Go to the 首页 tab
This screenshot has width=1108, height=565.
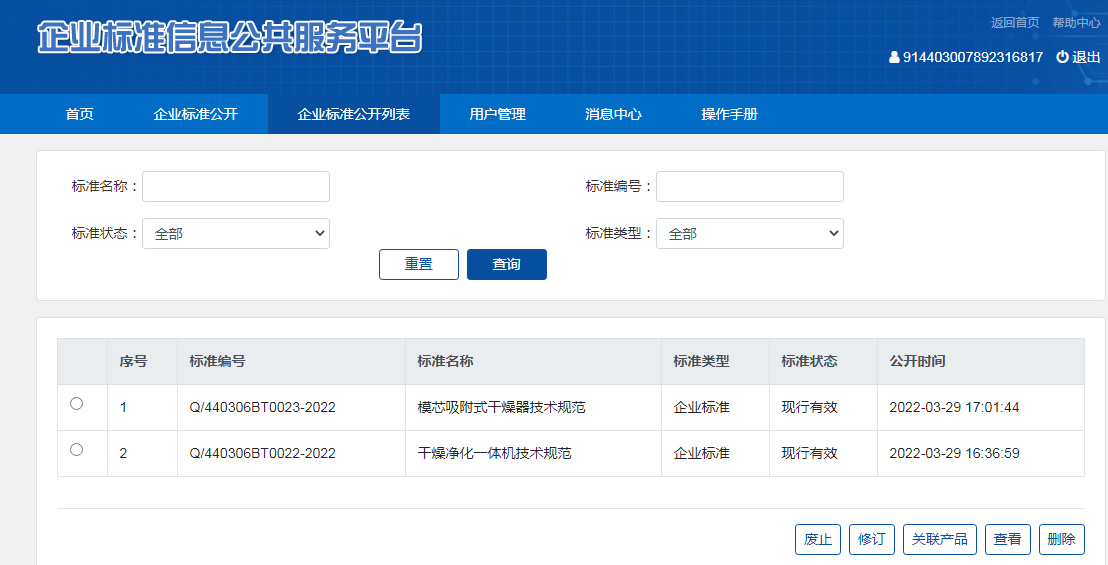(80, 114)
